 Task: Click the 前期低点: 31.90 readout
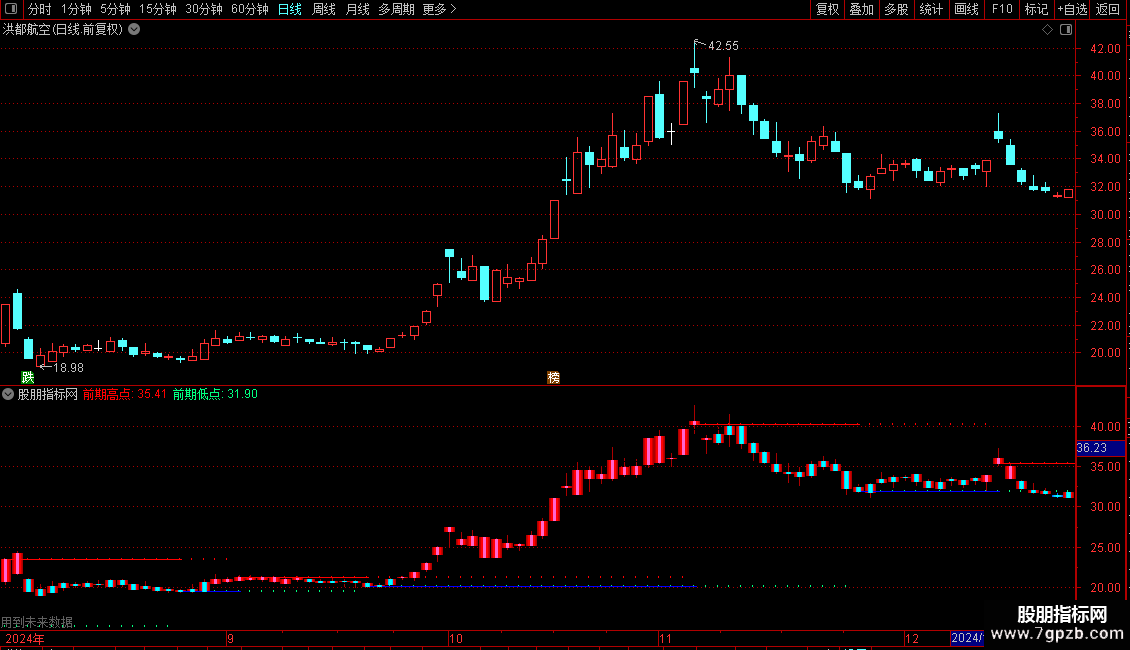click(215, 394)
